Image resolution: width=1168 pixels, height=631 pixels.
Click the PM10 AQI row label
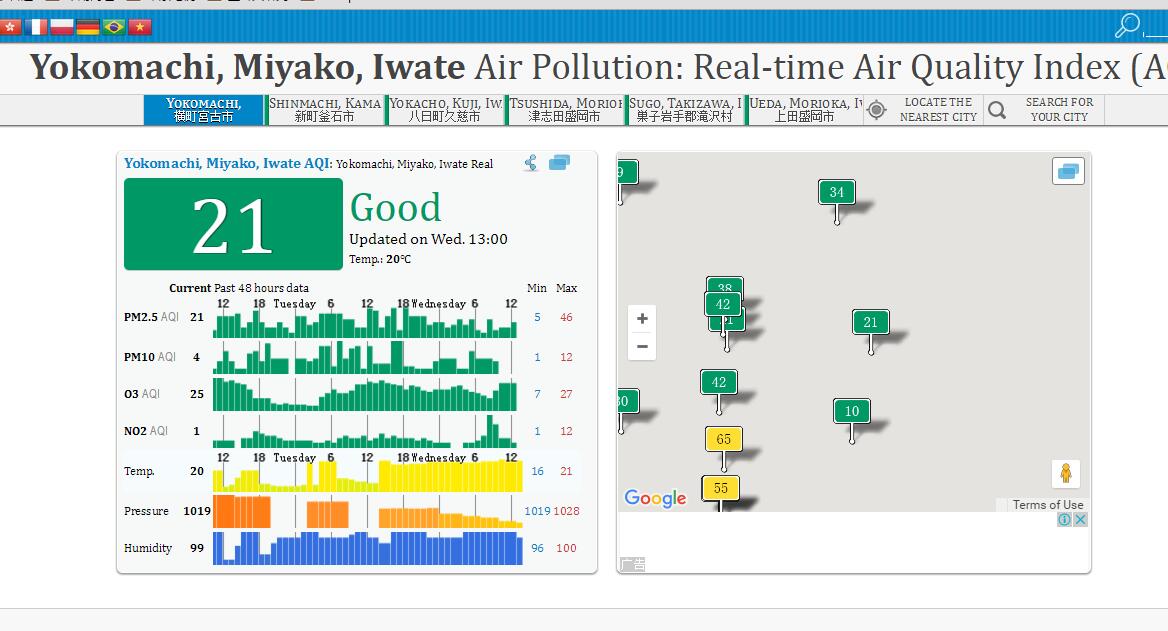pos(150,357)
